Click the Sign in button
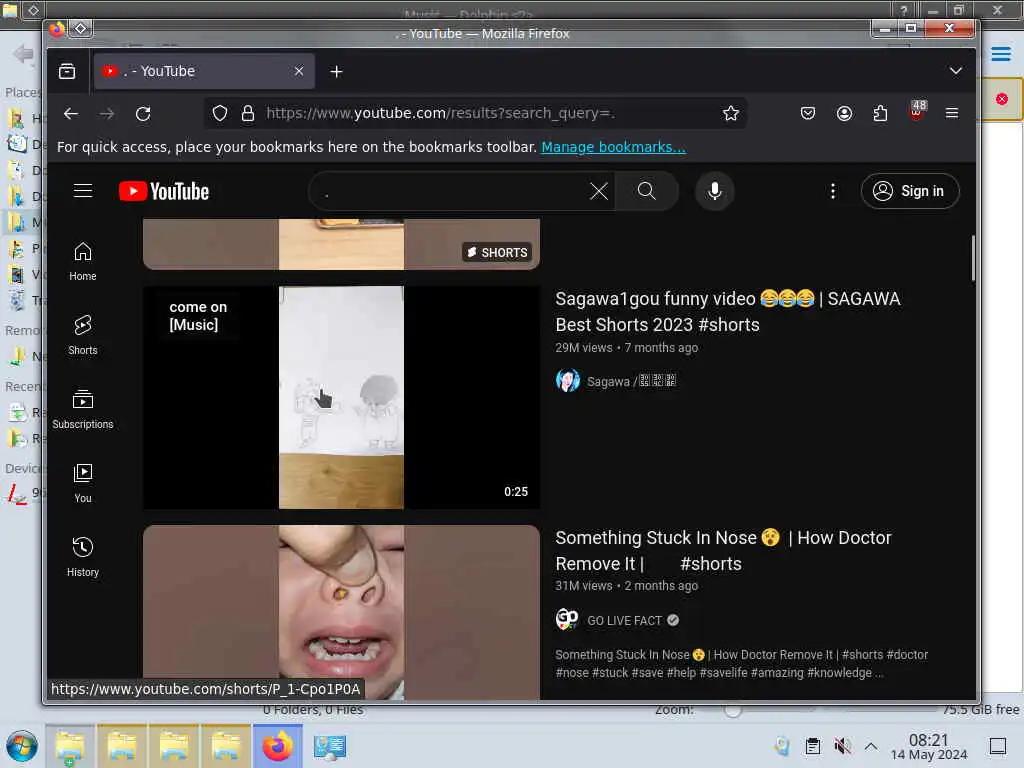This screenshot has width=1024, height=768. (910, 191)
